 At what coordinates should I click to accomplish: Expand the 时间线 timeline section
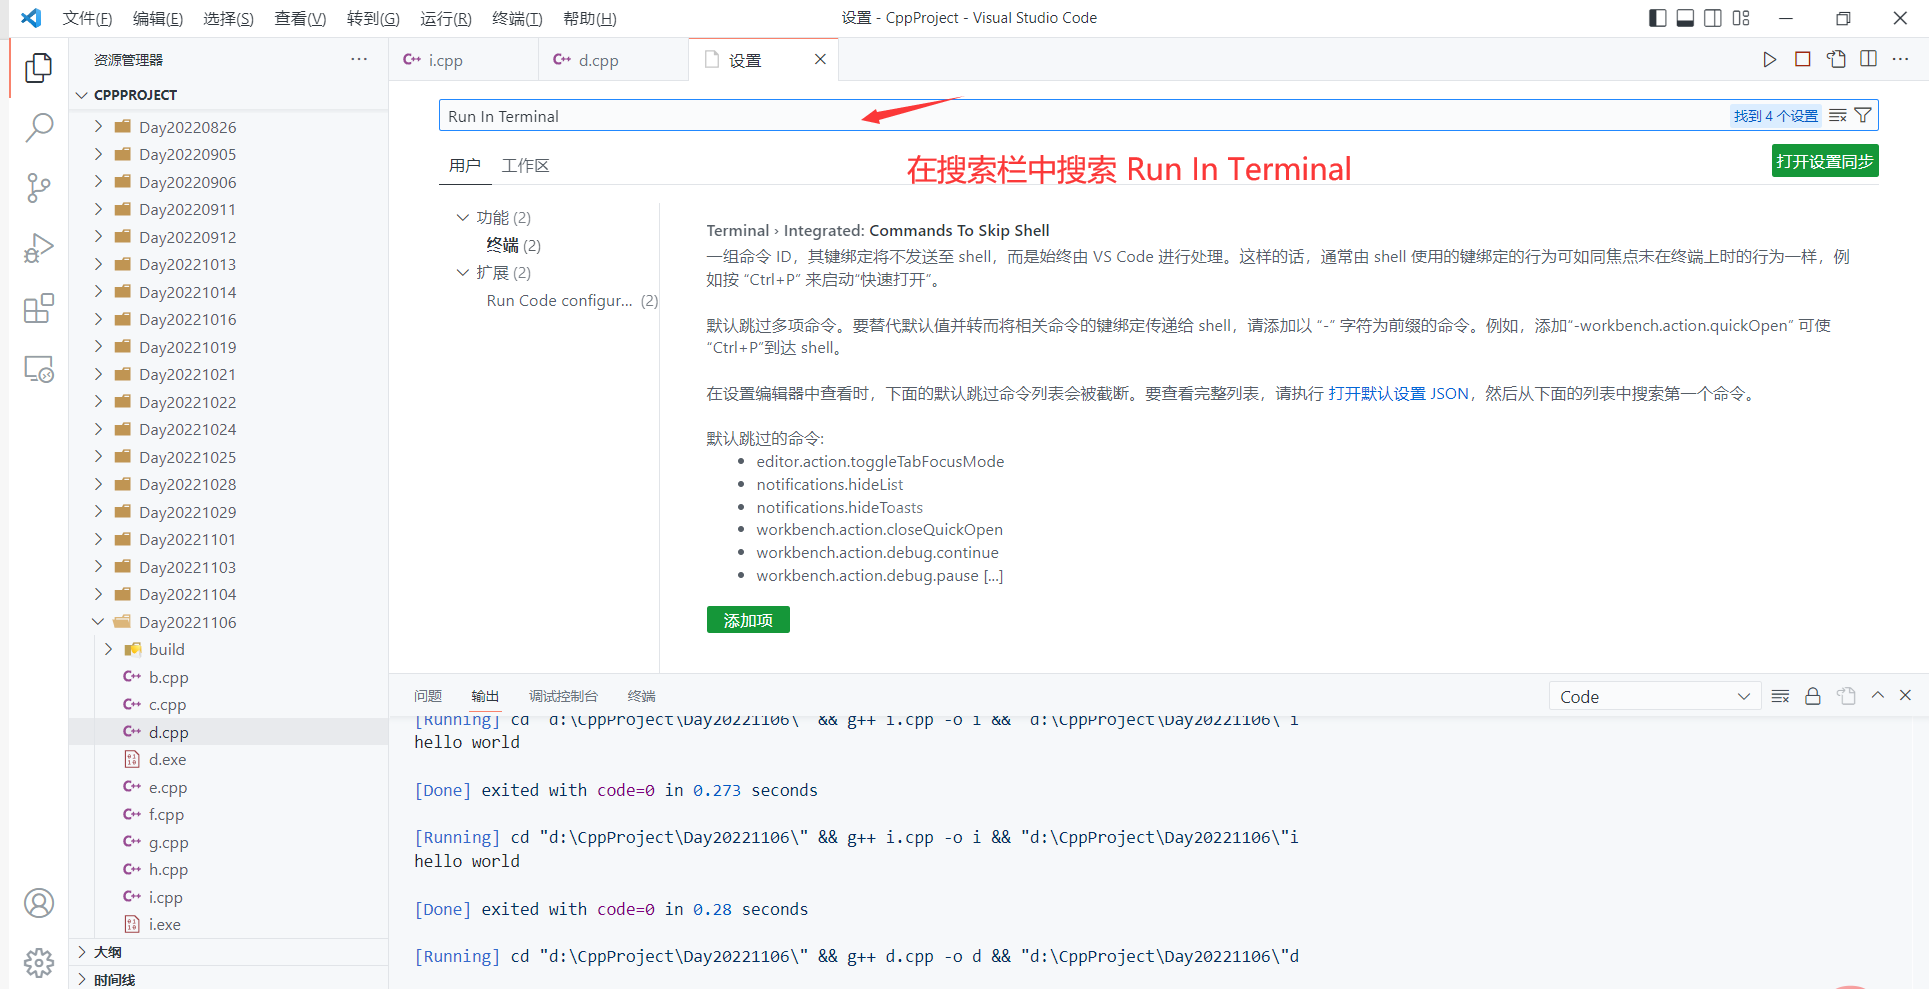coord(81,979)
